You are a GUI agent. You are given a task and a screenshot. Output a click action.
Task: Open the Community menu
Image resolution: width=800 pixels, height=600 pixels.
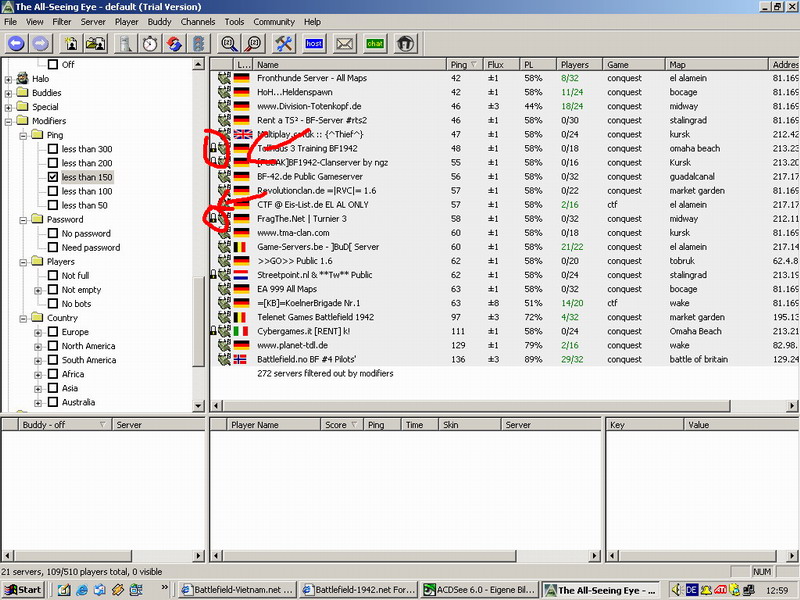273,21
